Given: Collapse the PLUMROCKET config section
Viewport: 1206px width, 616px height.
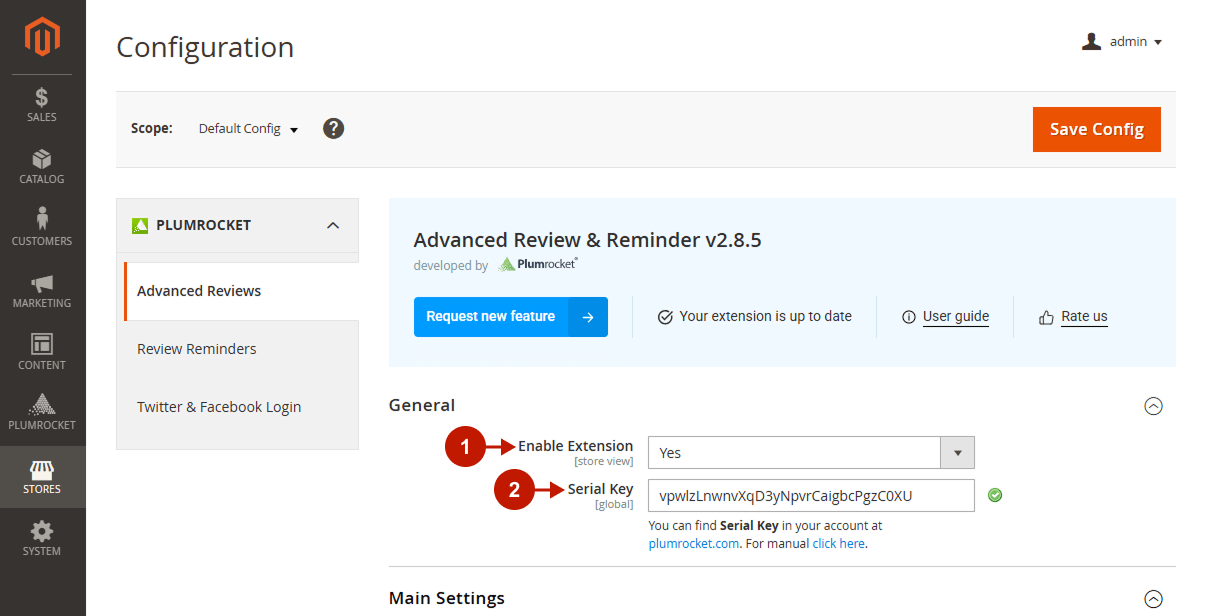Looking at the screenshot, I should [x=333, y=225].
